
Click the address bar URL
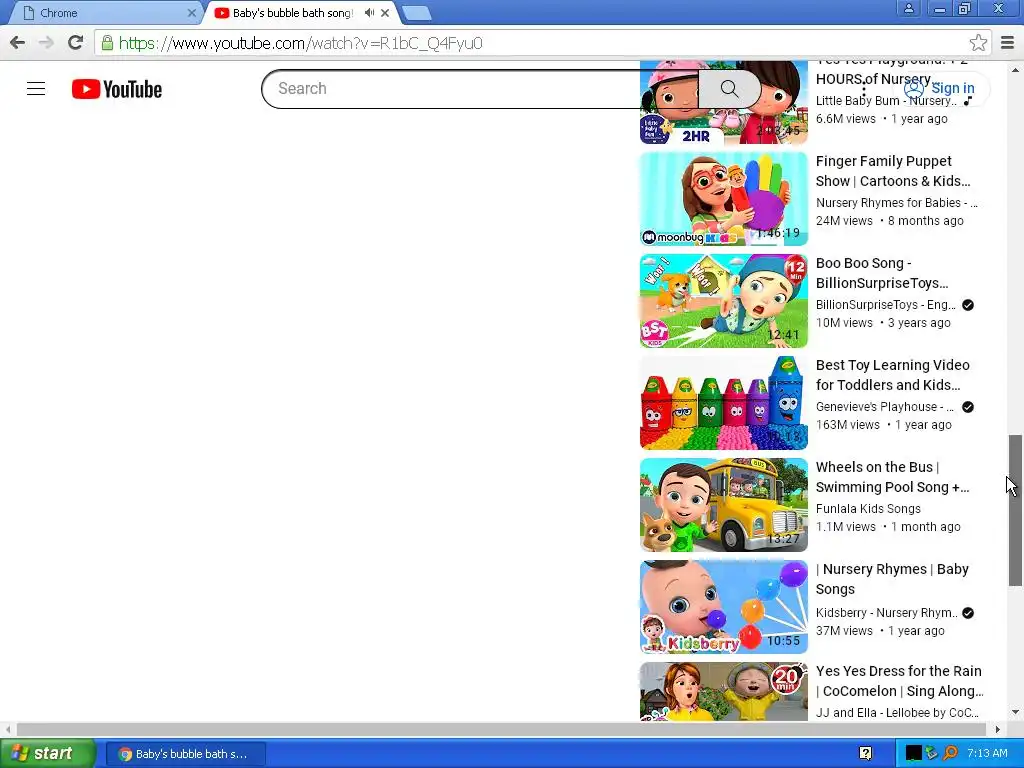click(x=300, y=43)
